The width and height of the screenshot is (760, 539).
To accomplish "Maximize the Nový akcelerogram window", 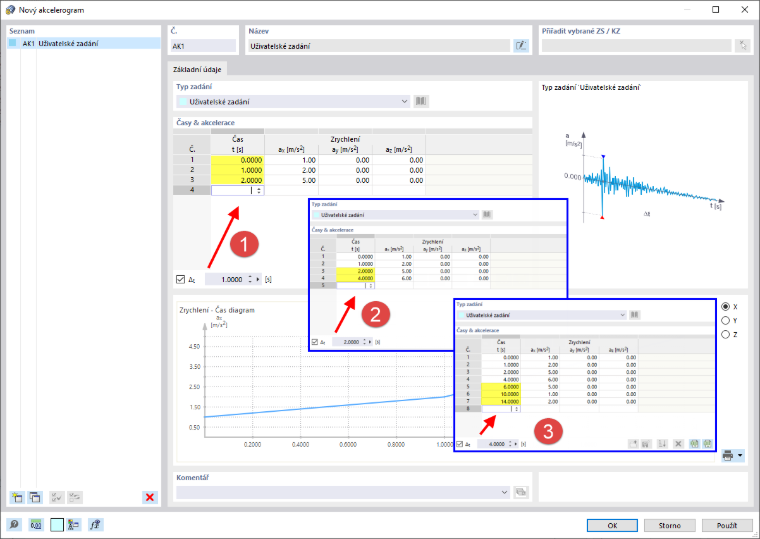I will click(x=715, y=10).
